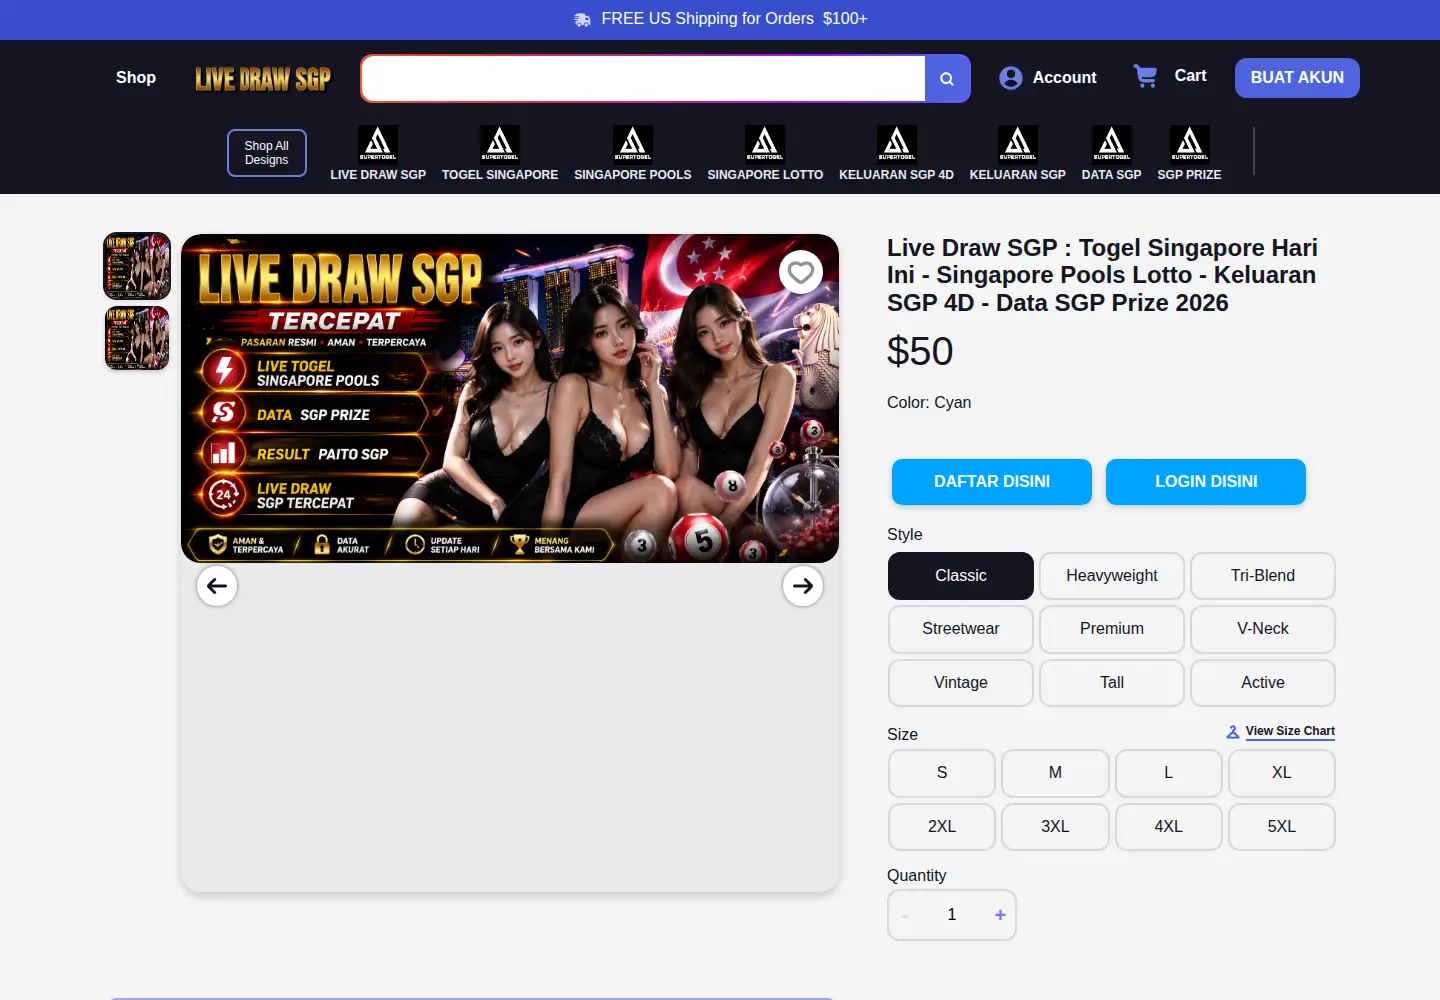Choose size XL
1440x1000 pixels.
1282,773
